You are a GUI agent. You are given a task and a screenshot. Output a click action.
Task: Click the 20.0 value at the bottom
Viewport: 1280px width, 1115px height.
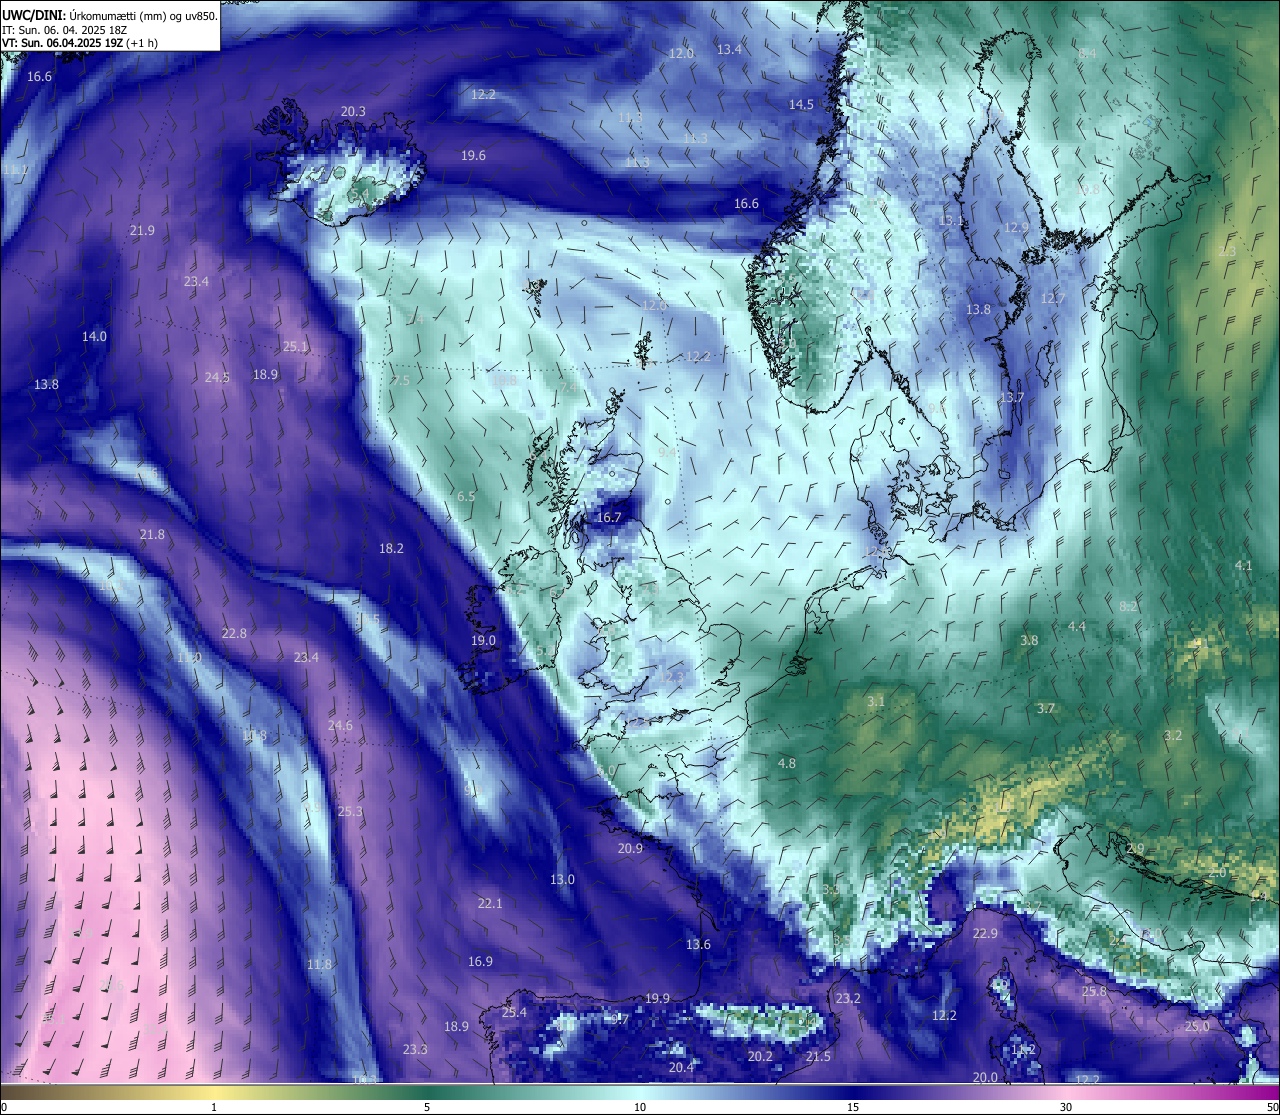pos(985,1078)
